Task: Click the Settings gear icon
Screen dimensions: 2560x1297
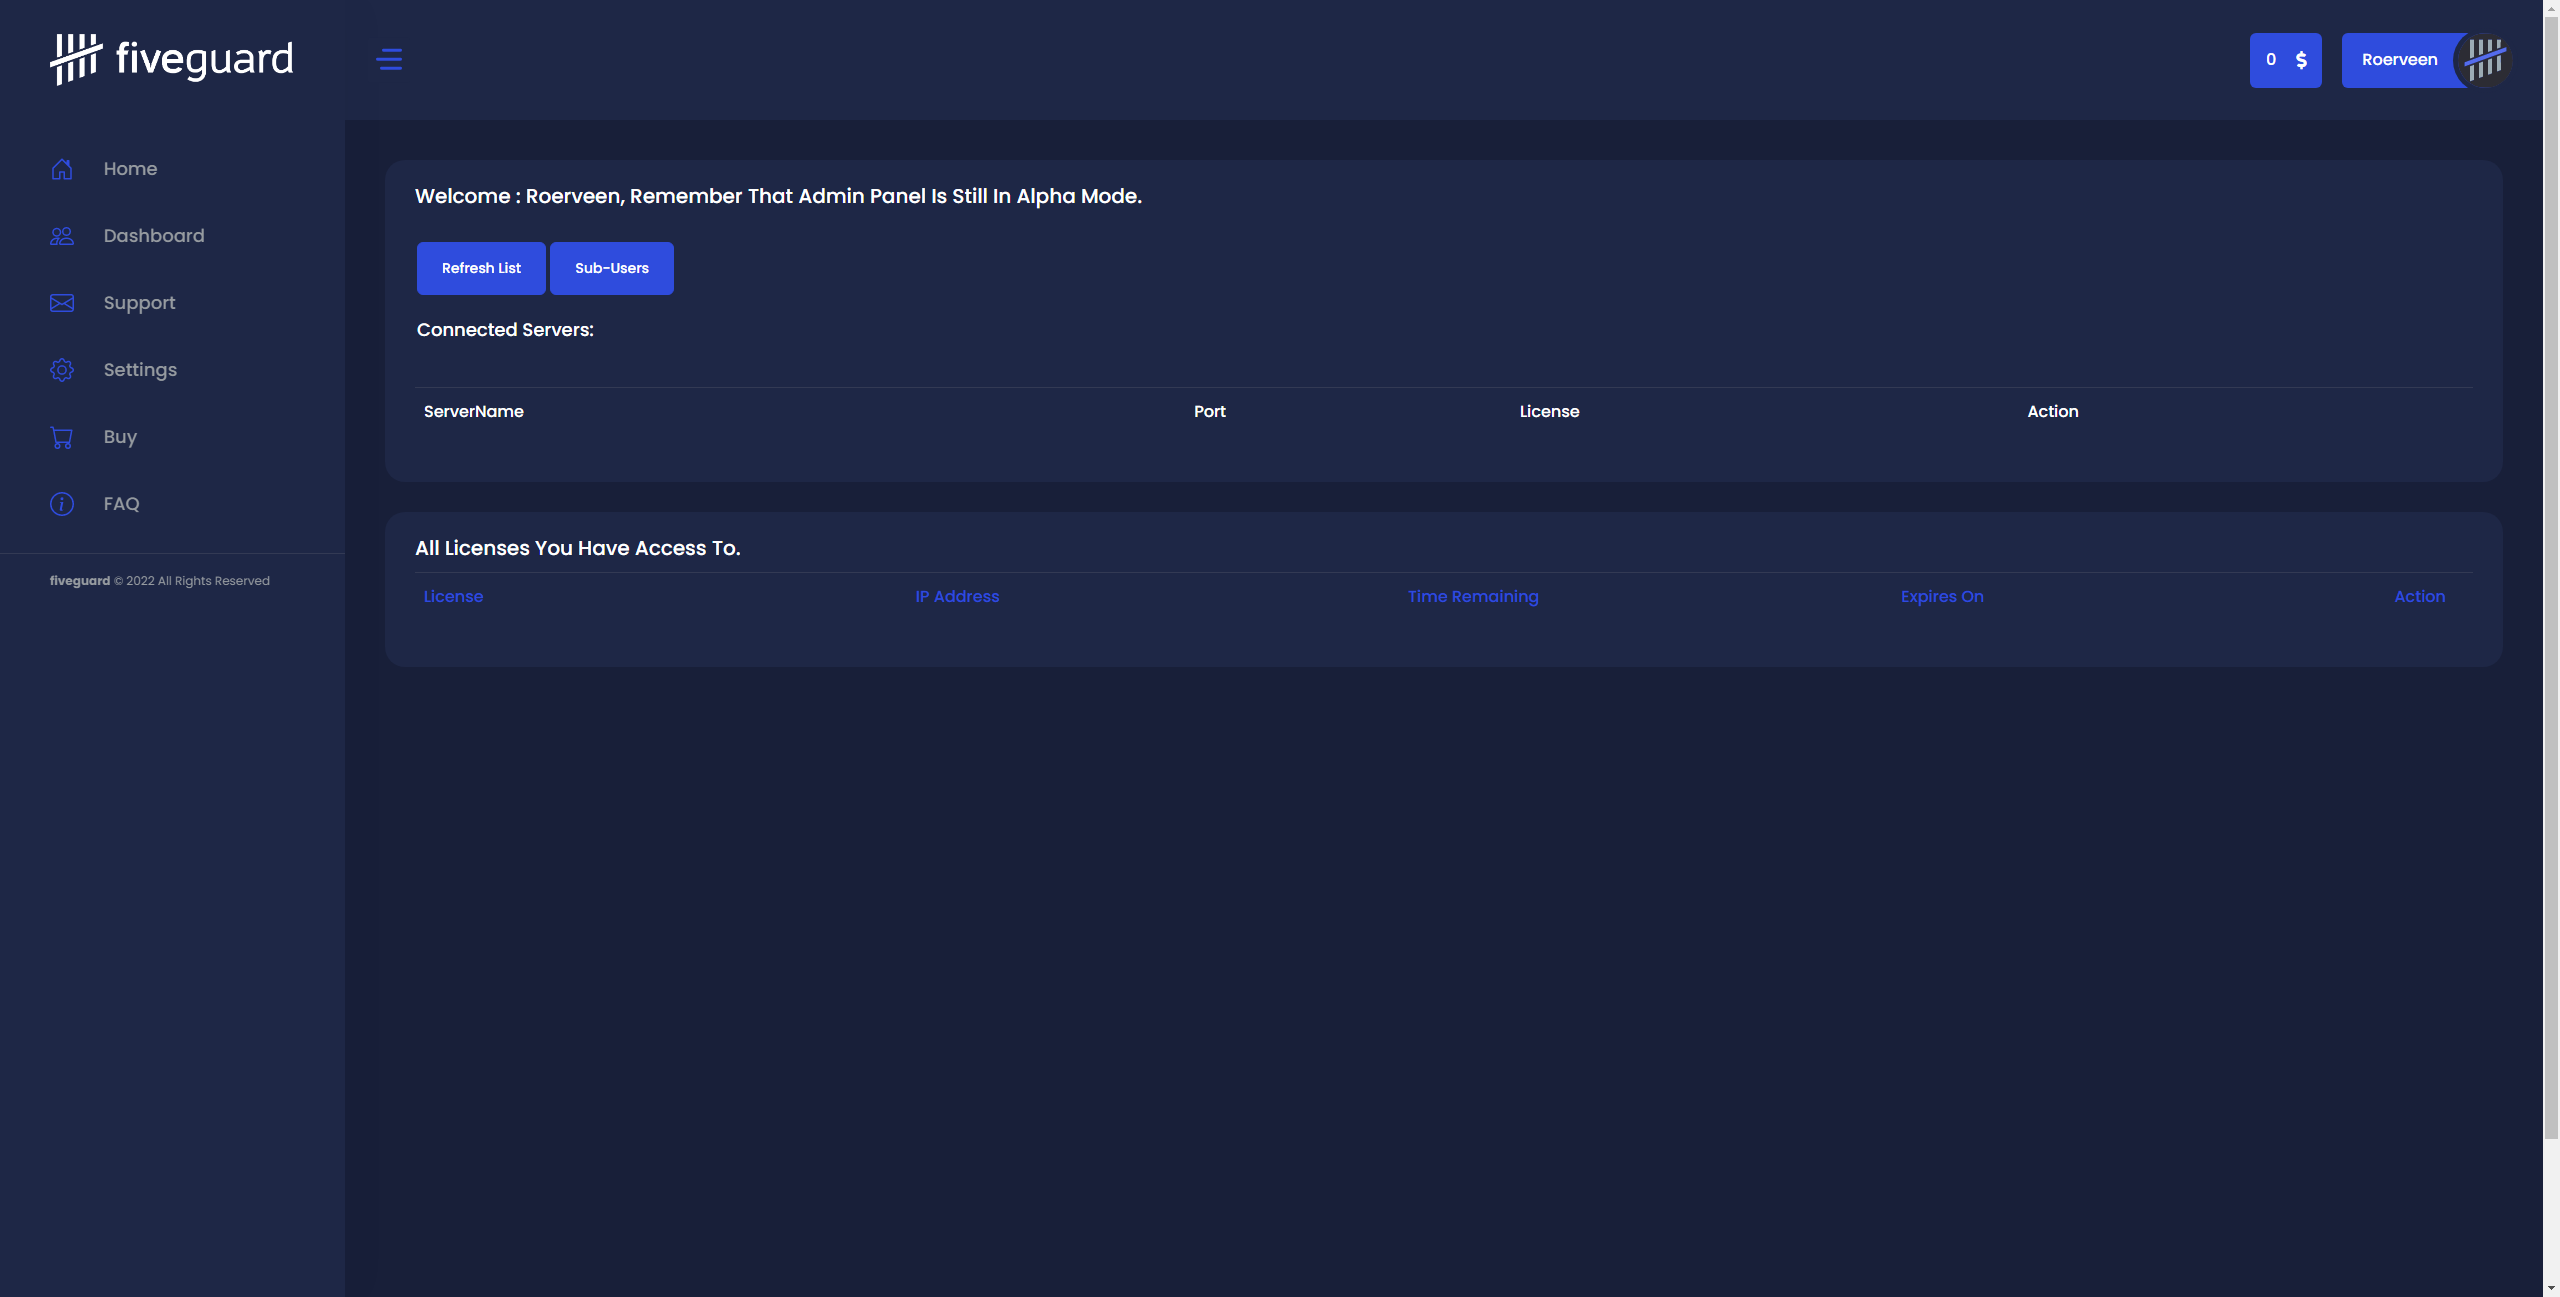Action: click(62, 370)
